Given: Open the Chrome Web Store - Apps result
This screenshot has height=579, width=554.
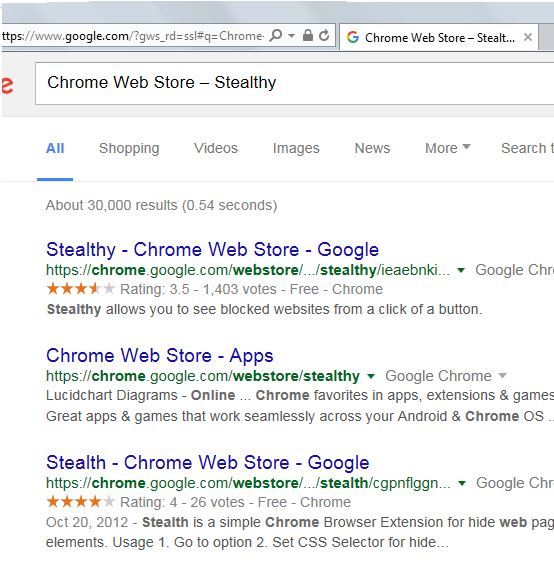Looking at the screenshot, I should pyautogui.click(x=160, y=356).
